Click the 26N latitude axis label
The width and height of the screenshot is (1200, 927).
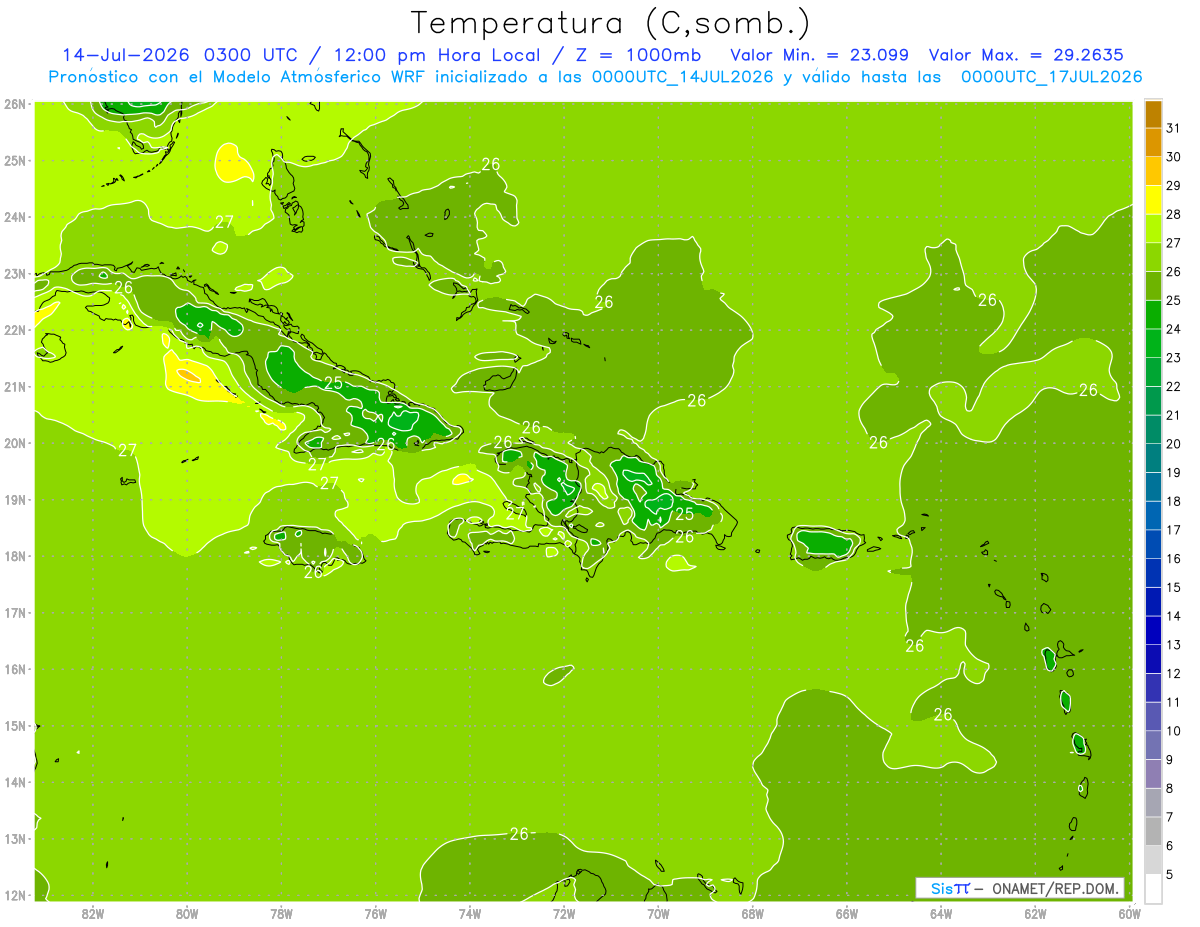pyautogui.click(x=14, y=104)
